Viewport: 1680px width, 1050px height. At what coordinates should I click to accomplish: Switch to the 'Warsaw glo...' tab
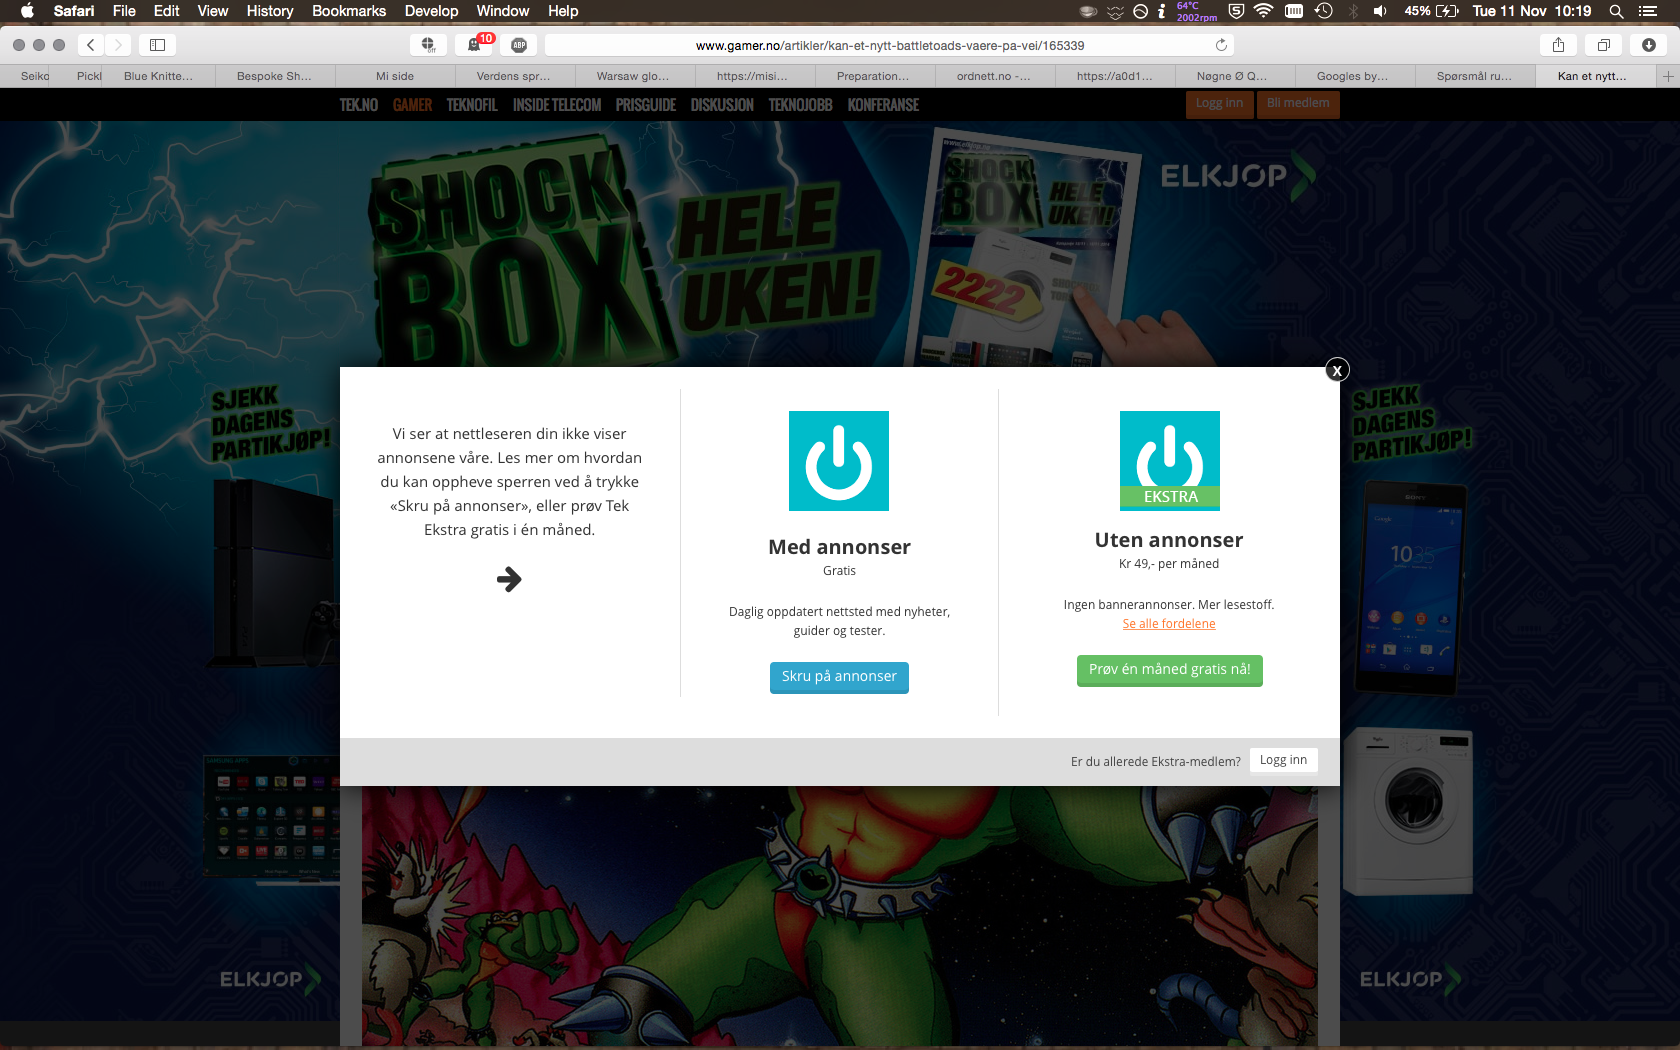click(633, 76)
